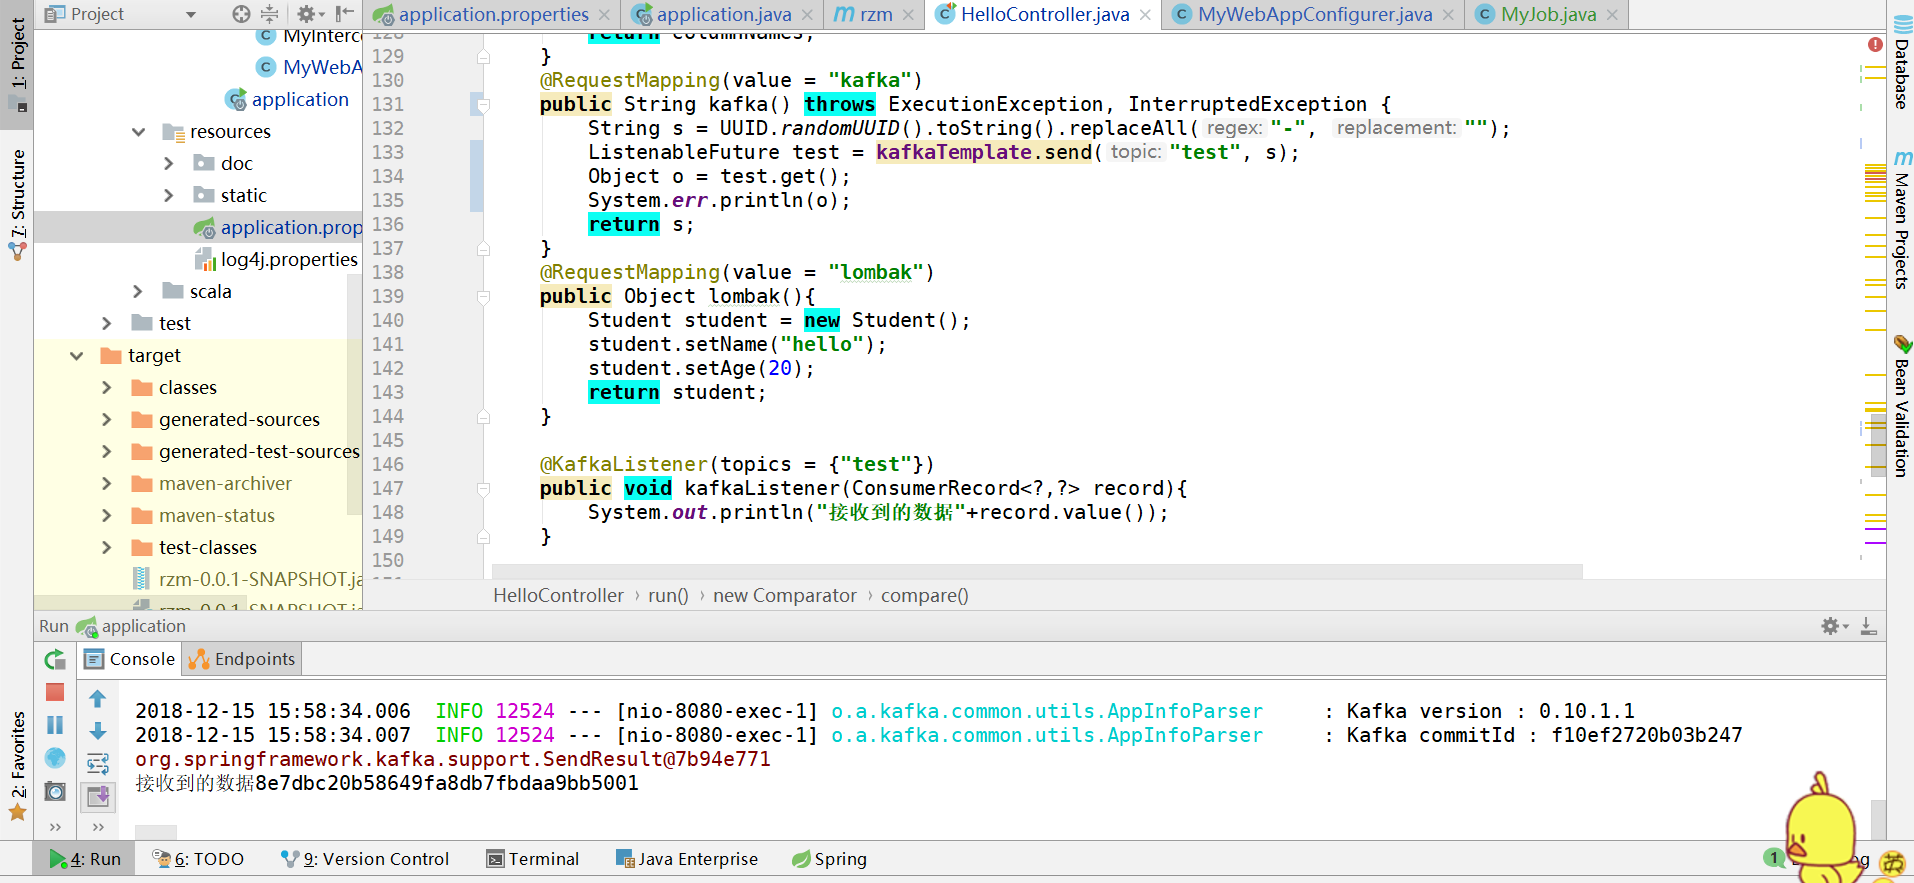
Task: Fold the kafka() method at line 131
Action: pos(483,105)
